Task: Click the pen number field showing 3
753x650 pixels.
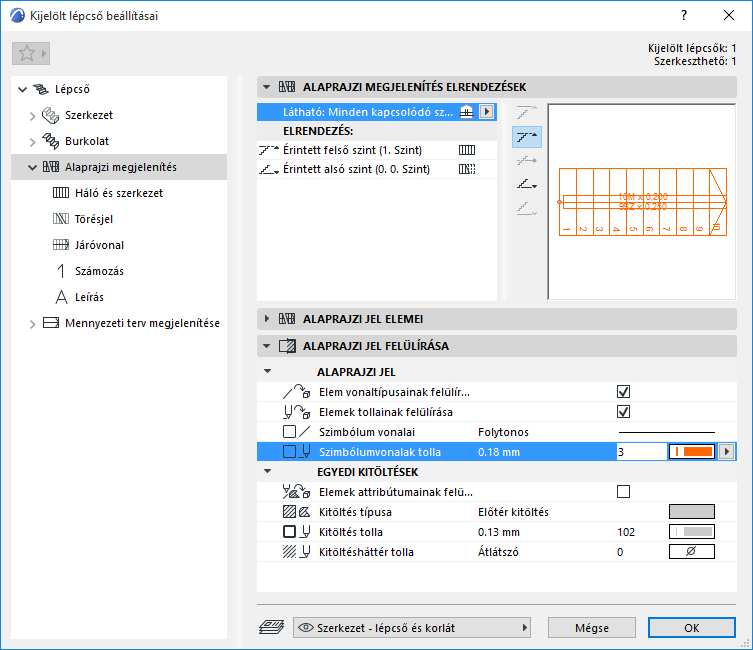Action: click(x=642, y=452)
